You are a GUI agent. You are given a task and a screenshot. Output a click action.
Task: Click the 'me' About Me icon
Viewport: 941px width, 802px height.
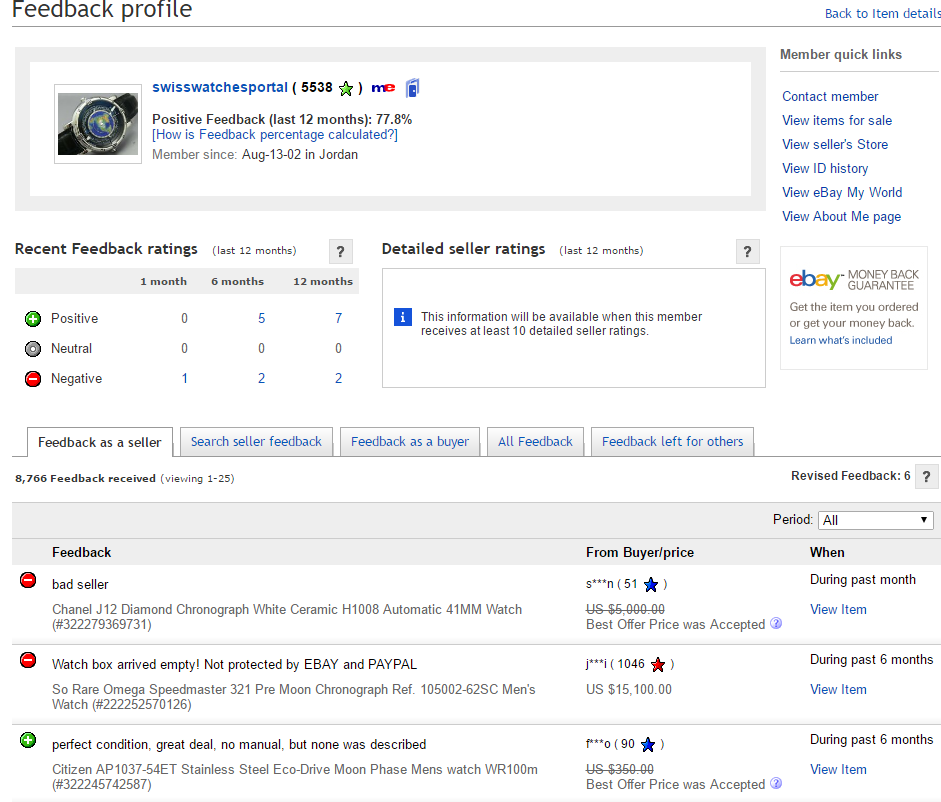point(383,88)
